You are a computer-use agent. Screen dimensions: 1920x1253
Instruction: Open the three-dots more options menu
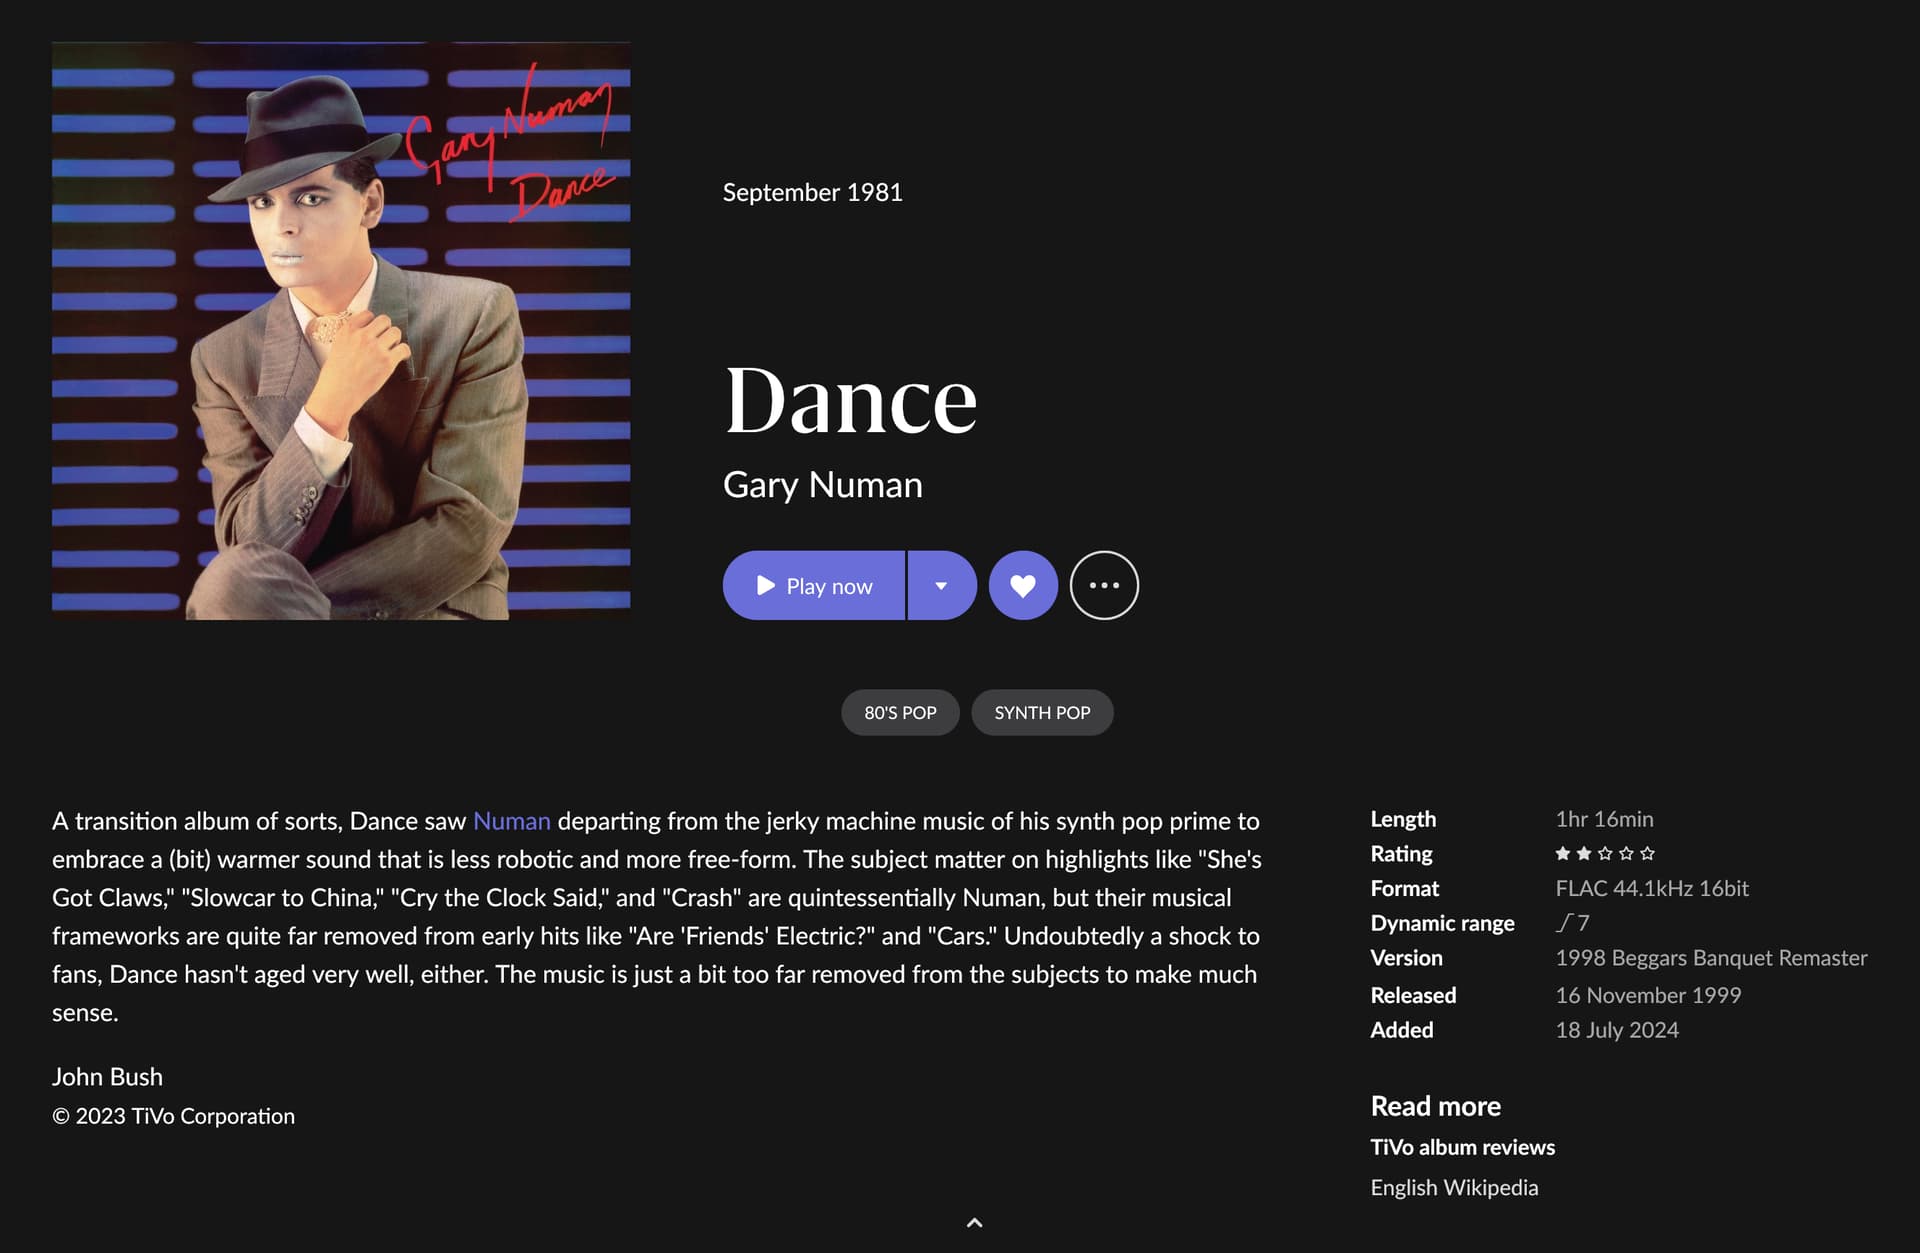click(x=1104, y=585)
